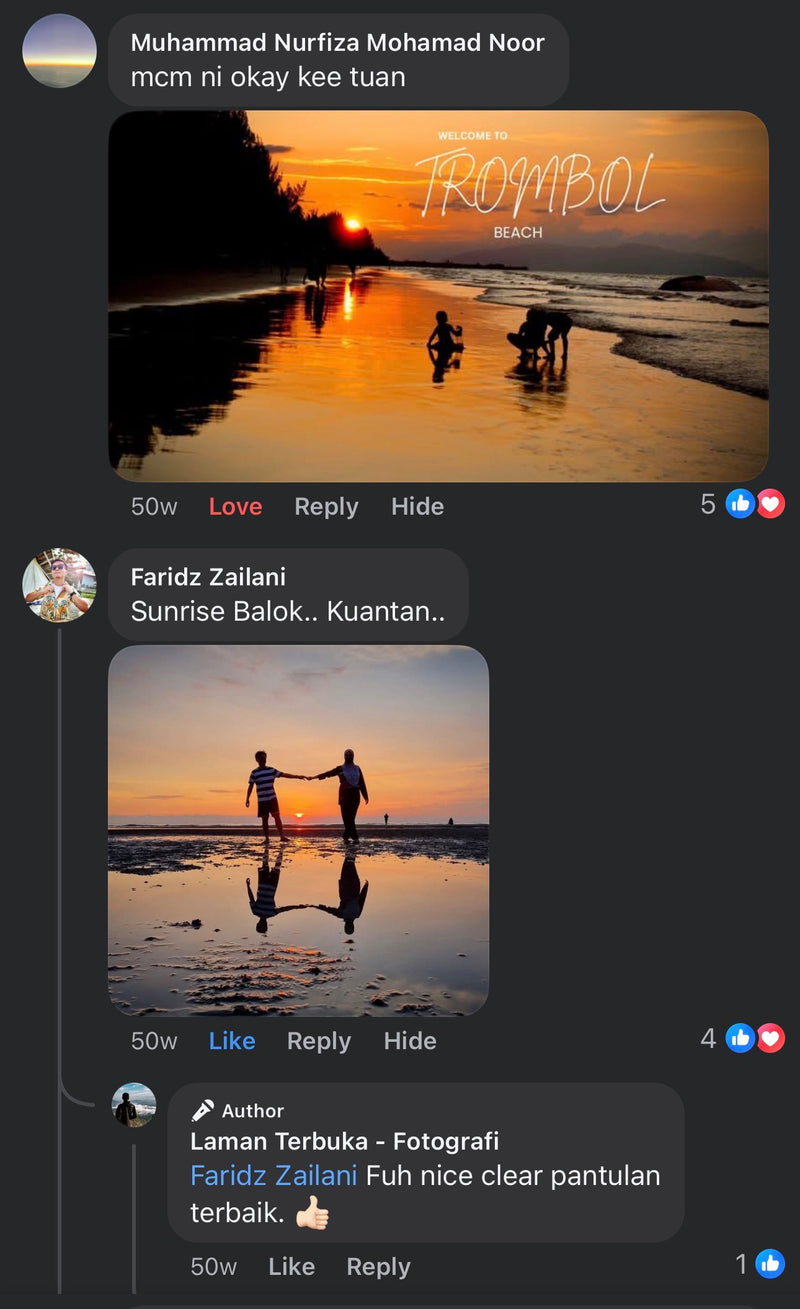Like the Laman Terbuka reply
The height and width of the screenshot is (1309, 800).
(291, 1267)
